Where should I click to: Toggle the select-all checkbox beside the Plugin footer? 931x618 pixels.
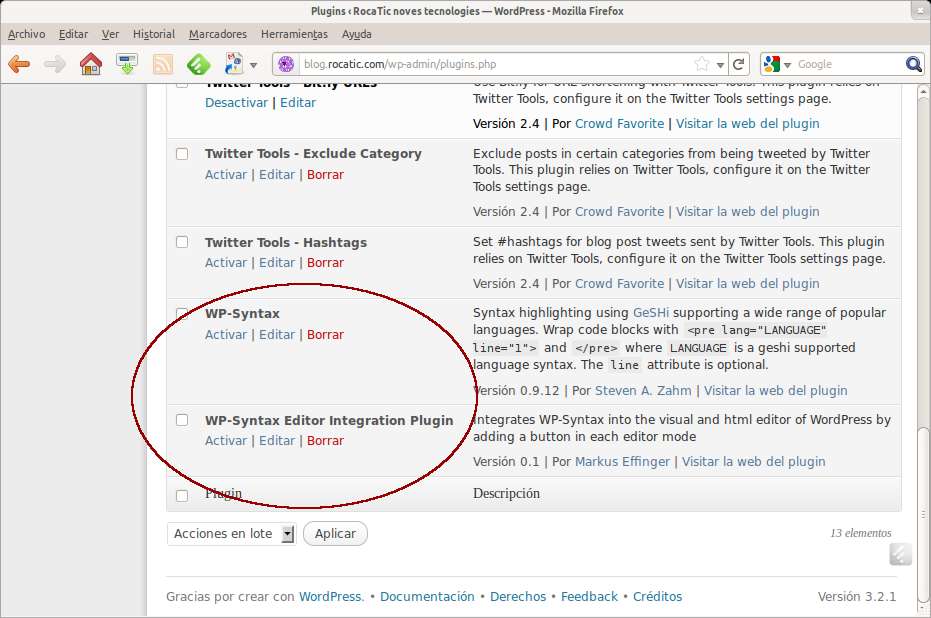[182, 495]
